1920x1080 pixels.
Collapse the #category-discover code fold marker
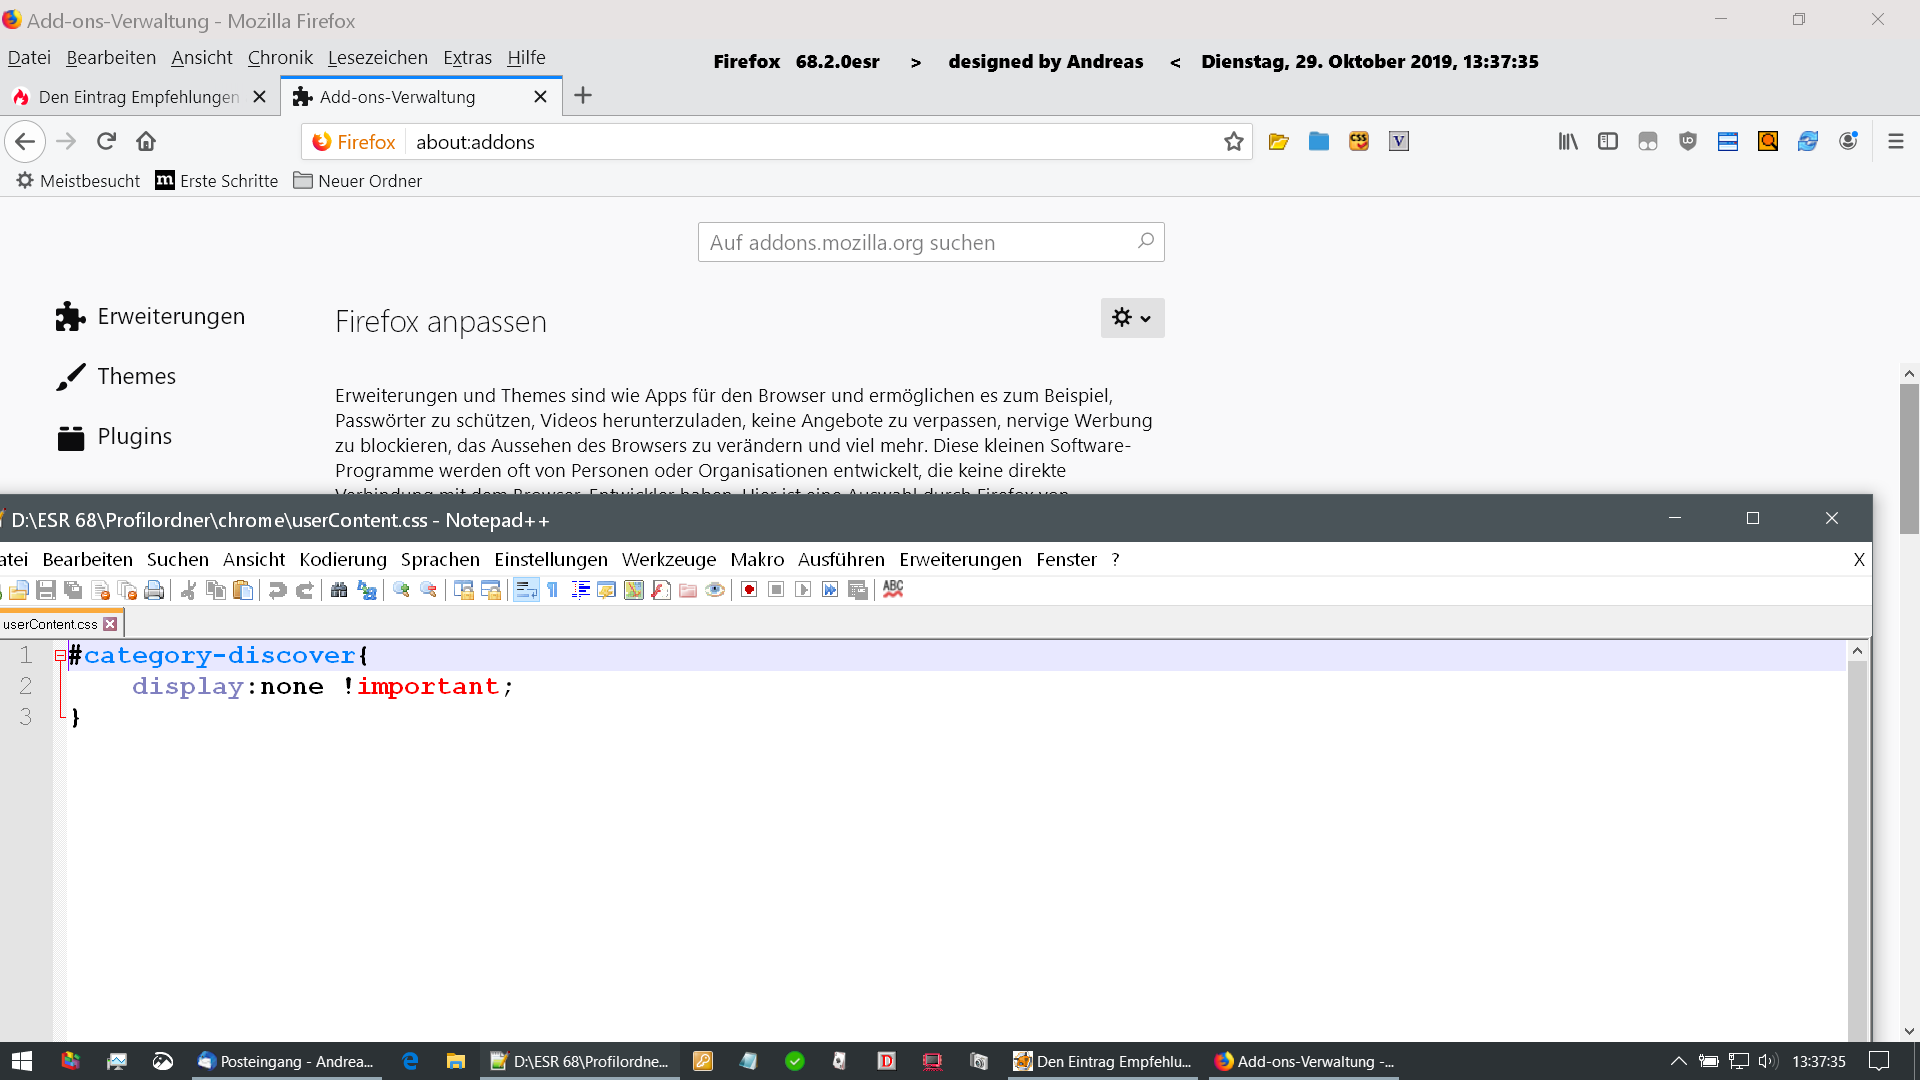60,656
